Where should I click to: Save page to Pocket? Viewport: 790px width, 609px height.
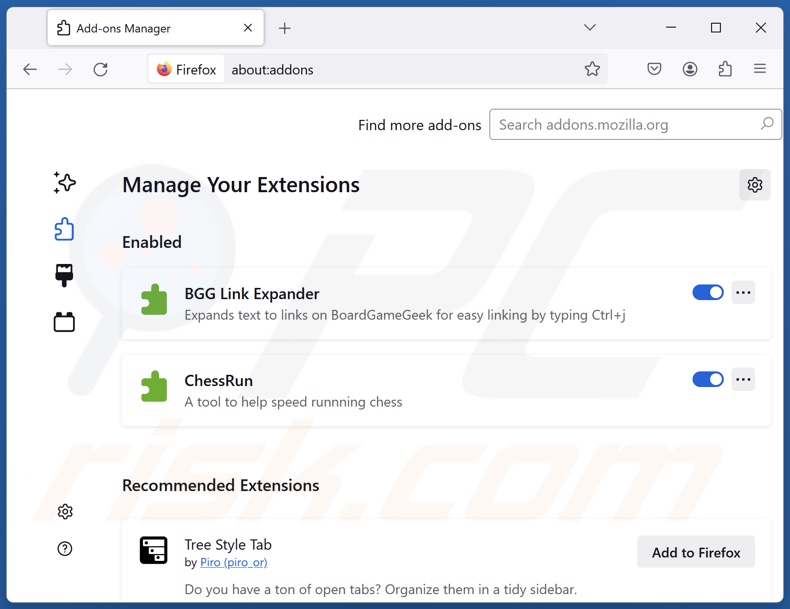(654, 69)
